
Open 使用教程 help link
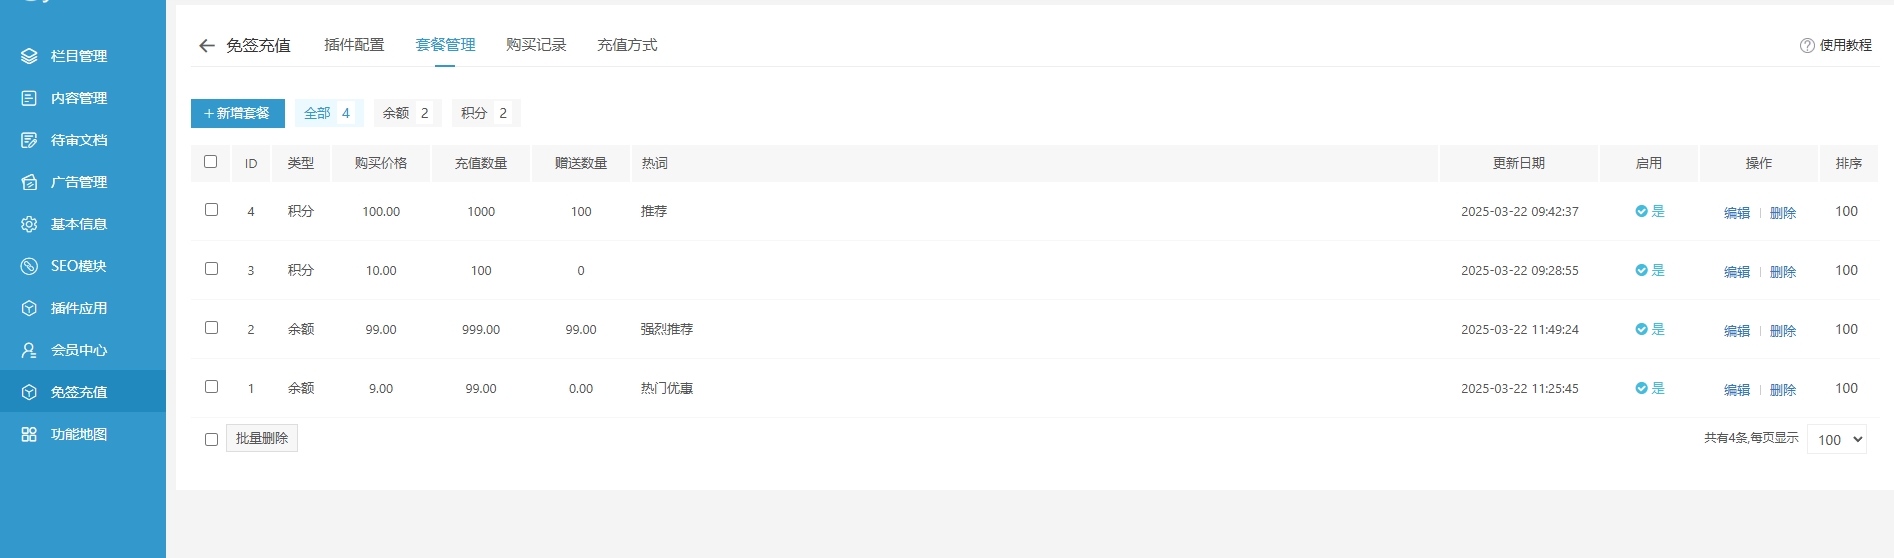coord(1836,45)
